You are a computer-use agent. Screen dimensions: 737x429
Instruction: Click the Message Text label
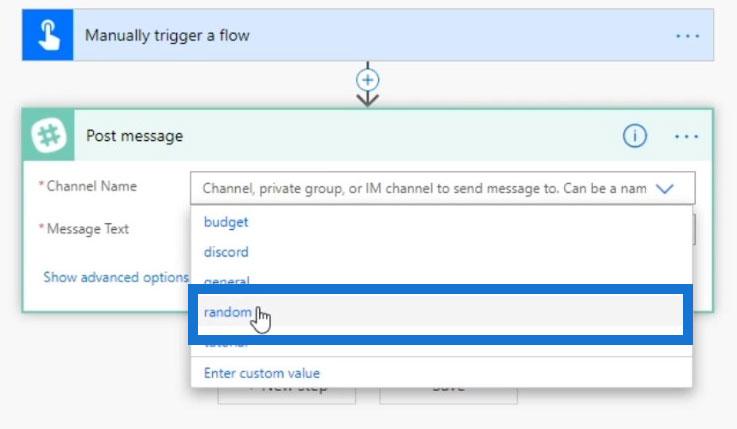coord(87,229)
